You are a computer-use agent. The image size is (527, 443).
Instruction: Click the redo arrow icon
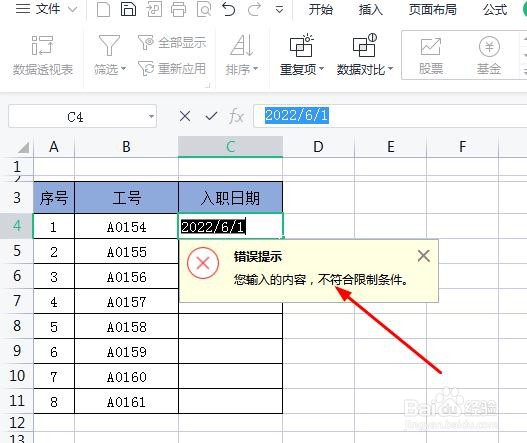(x=254, y=9)
